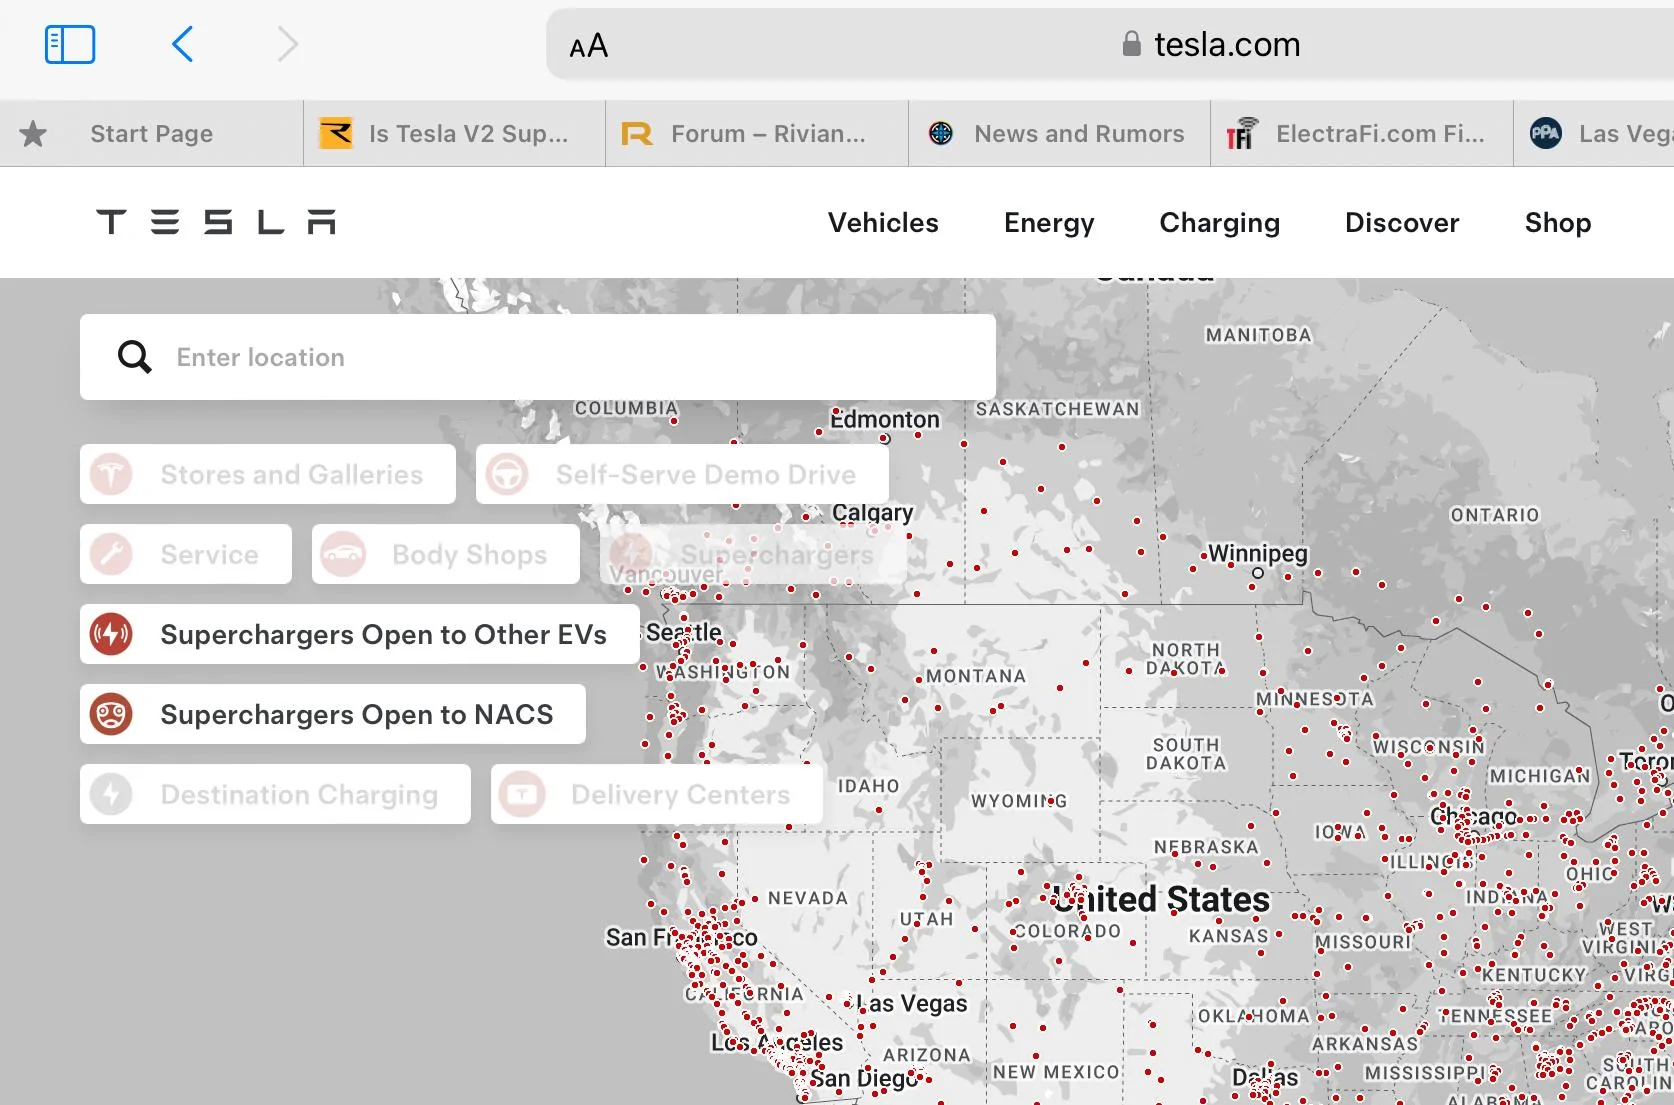
Task: Click the NEW MEXICO label on the map
Action: [1056, 1072]
